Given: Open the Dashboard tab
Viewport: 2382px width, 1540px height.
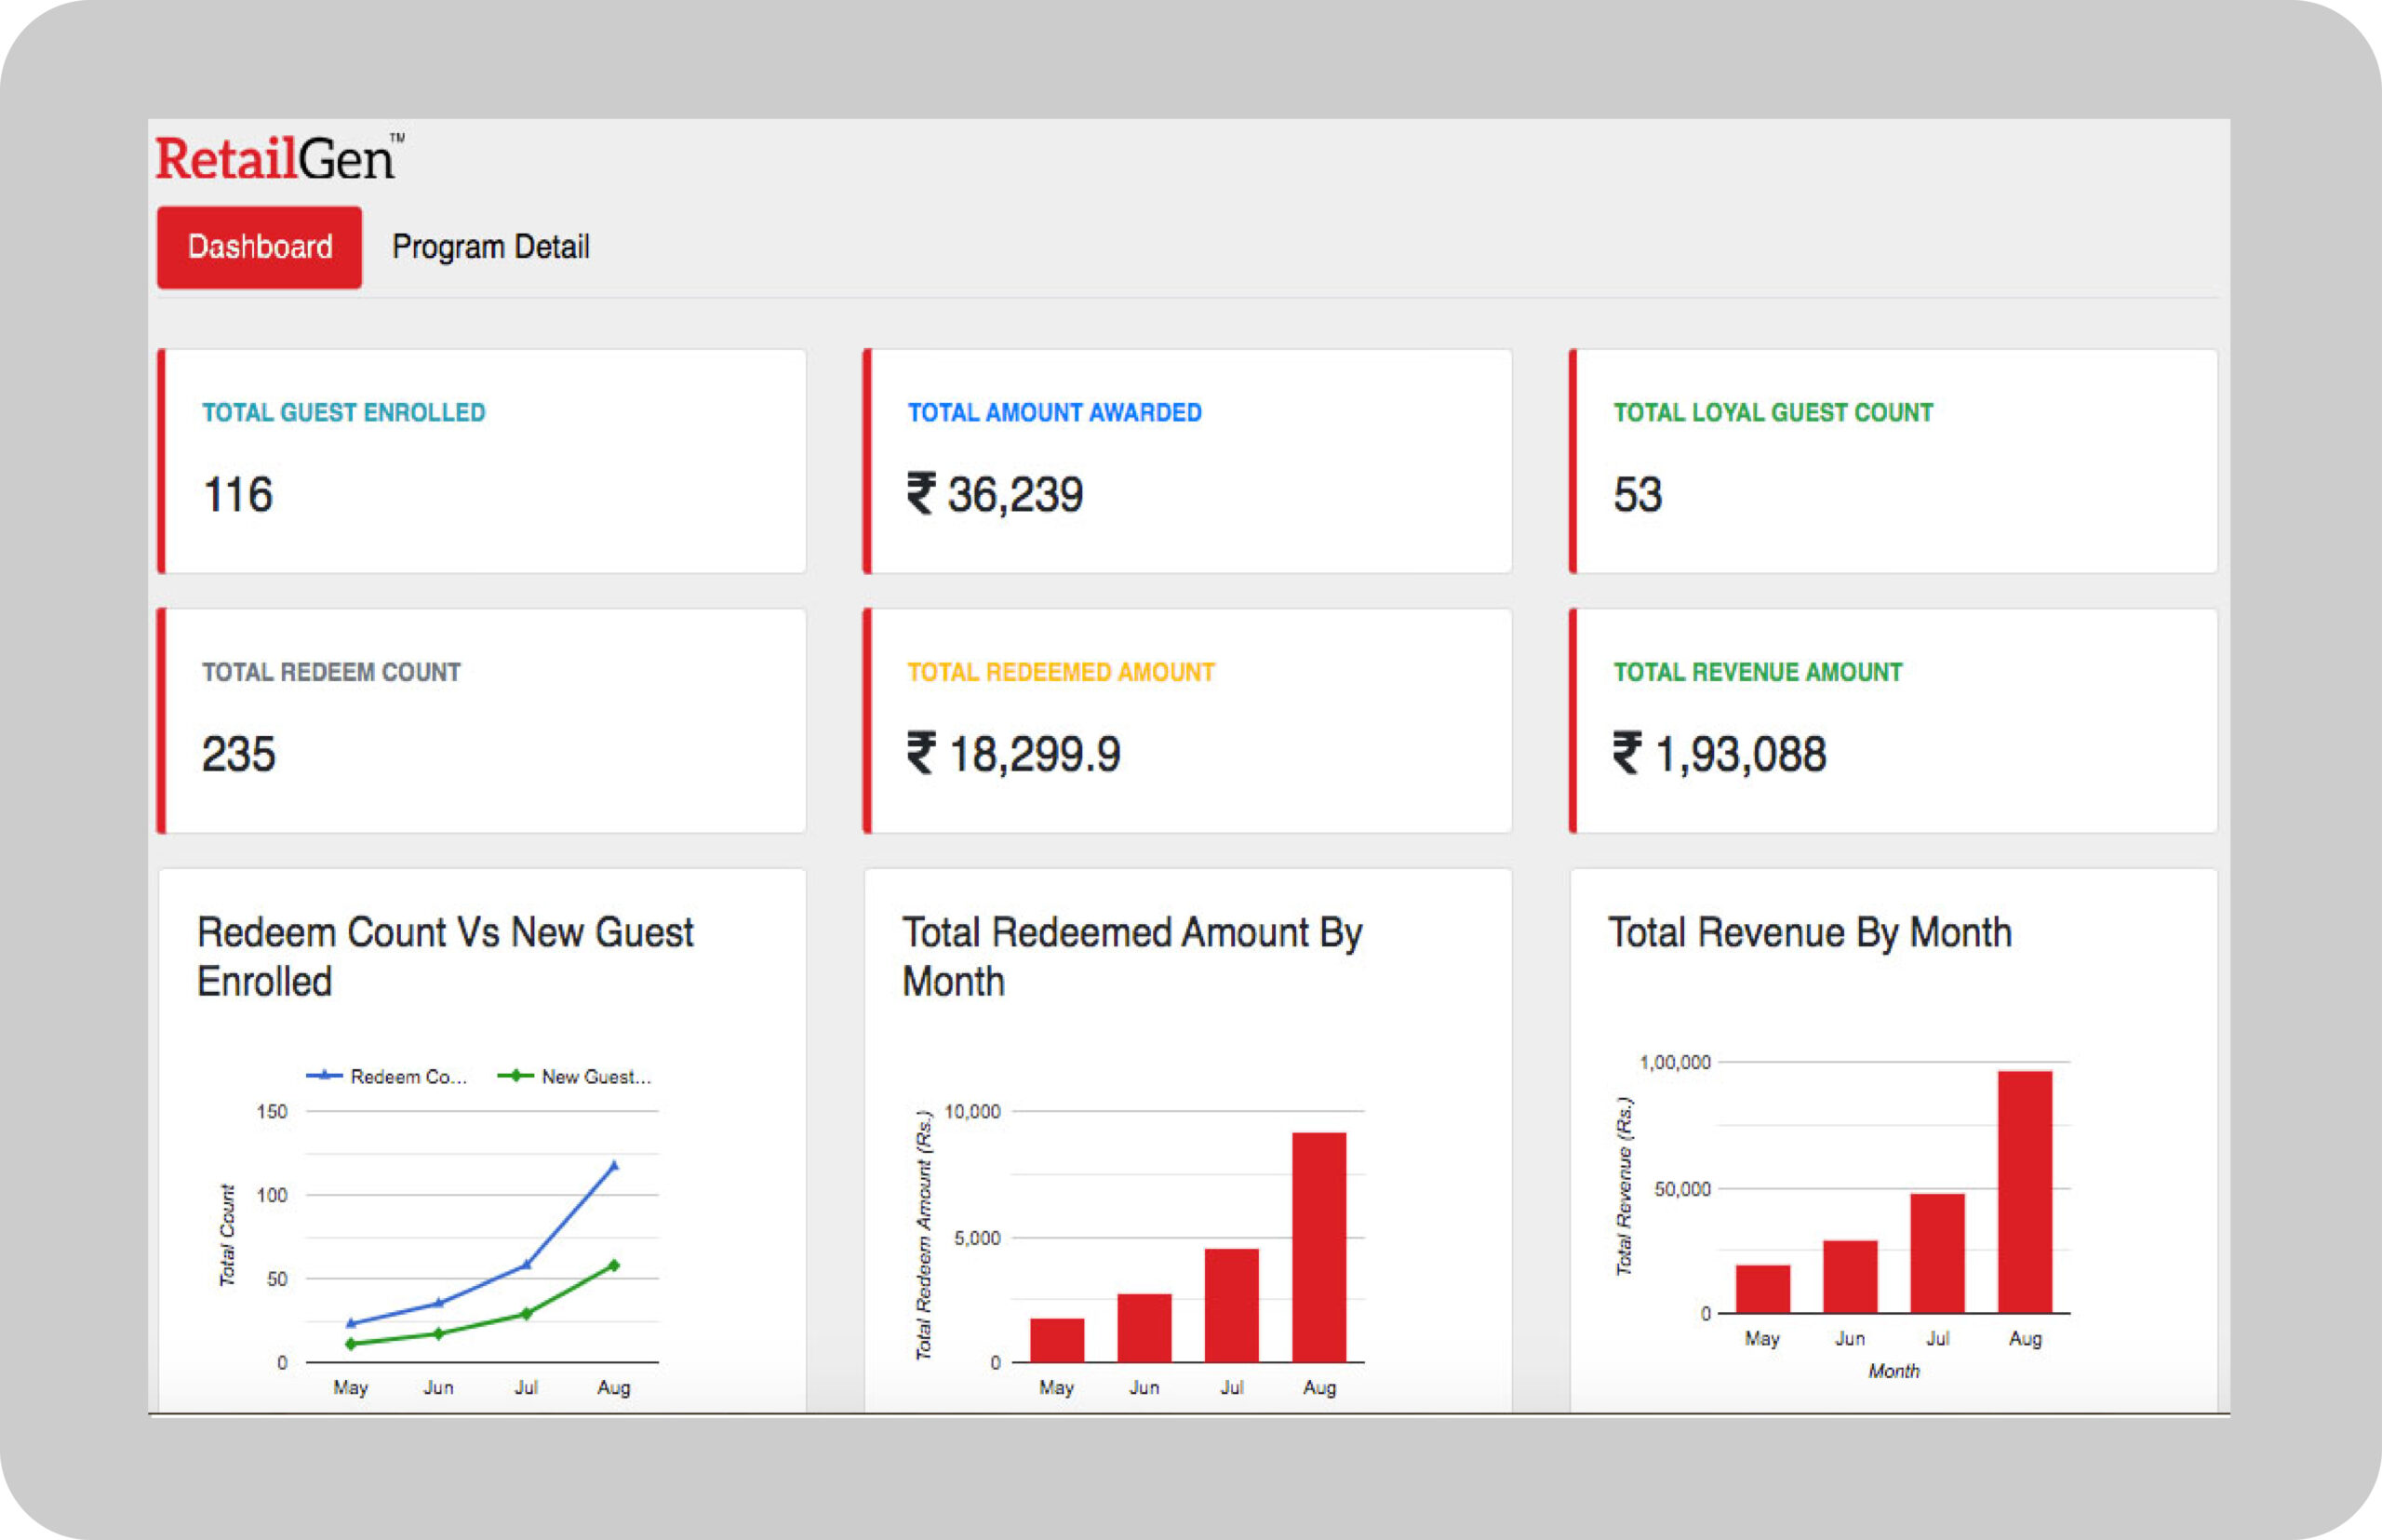Looking at the screenshot, I should 259,247.
